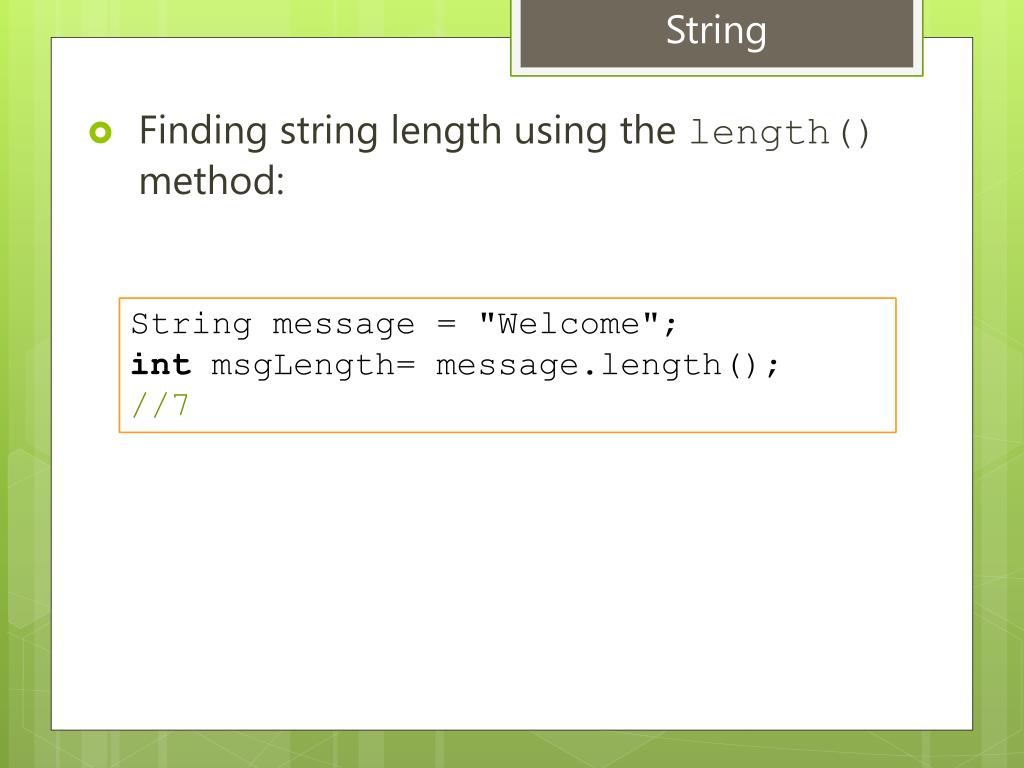Click the green bullet point circle
Viewport: 1024px width, 768px height.
pyautogui.click(x=101, y=133)
